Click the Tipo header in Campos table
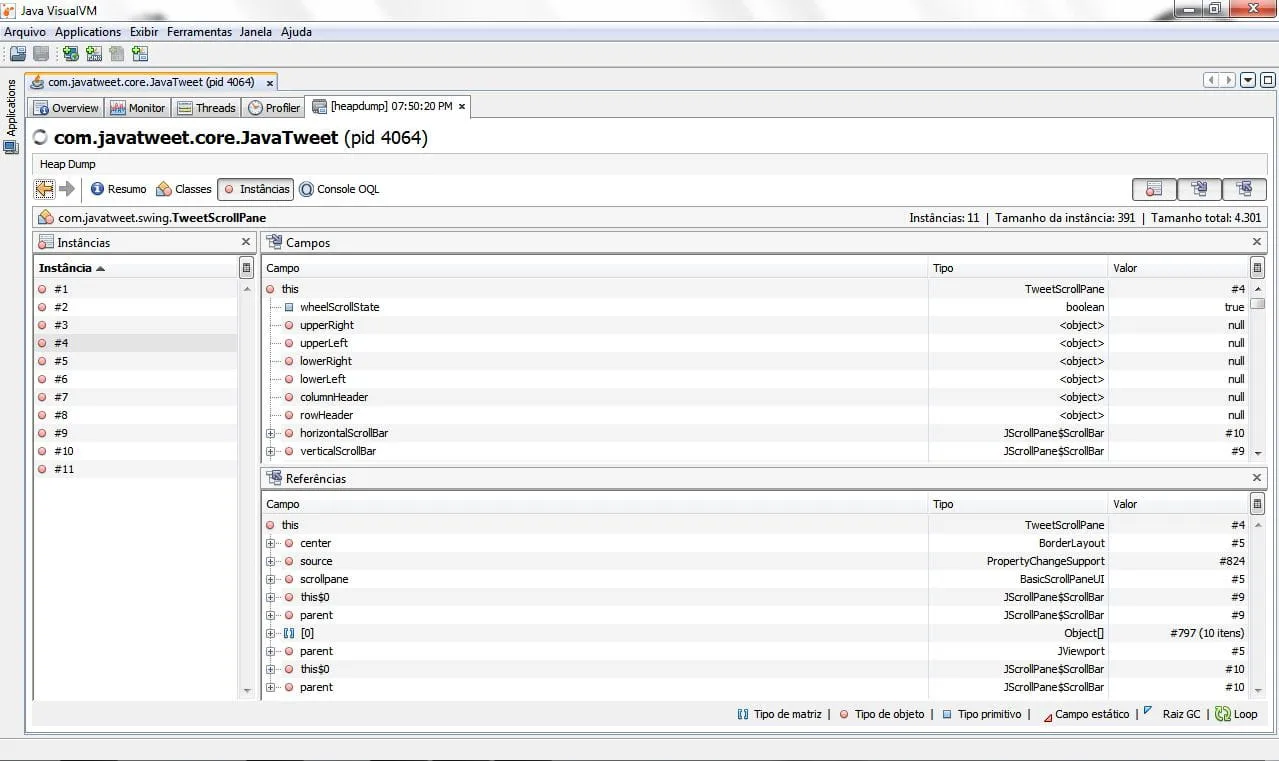This screenshot has height=761, width=1279. [x=1018, y=268]
